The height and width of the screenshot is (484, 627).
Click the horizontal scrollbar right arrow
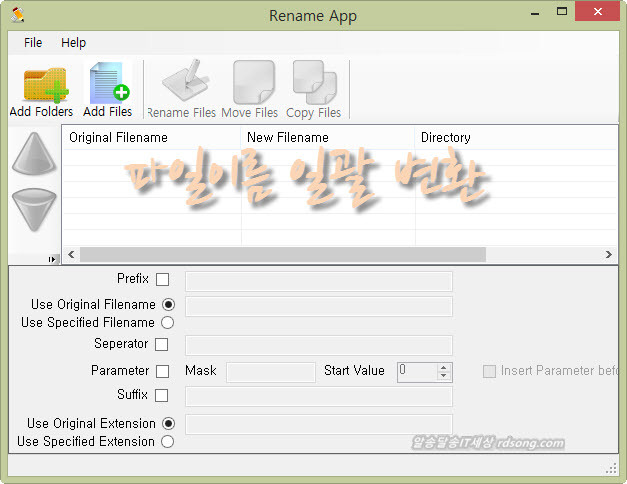tap(609, 255)
